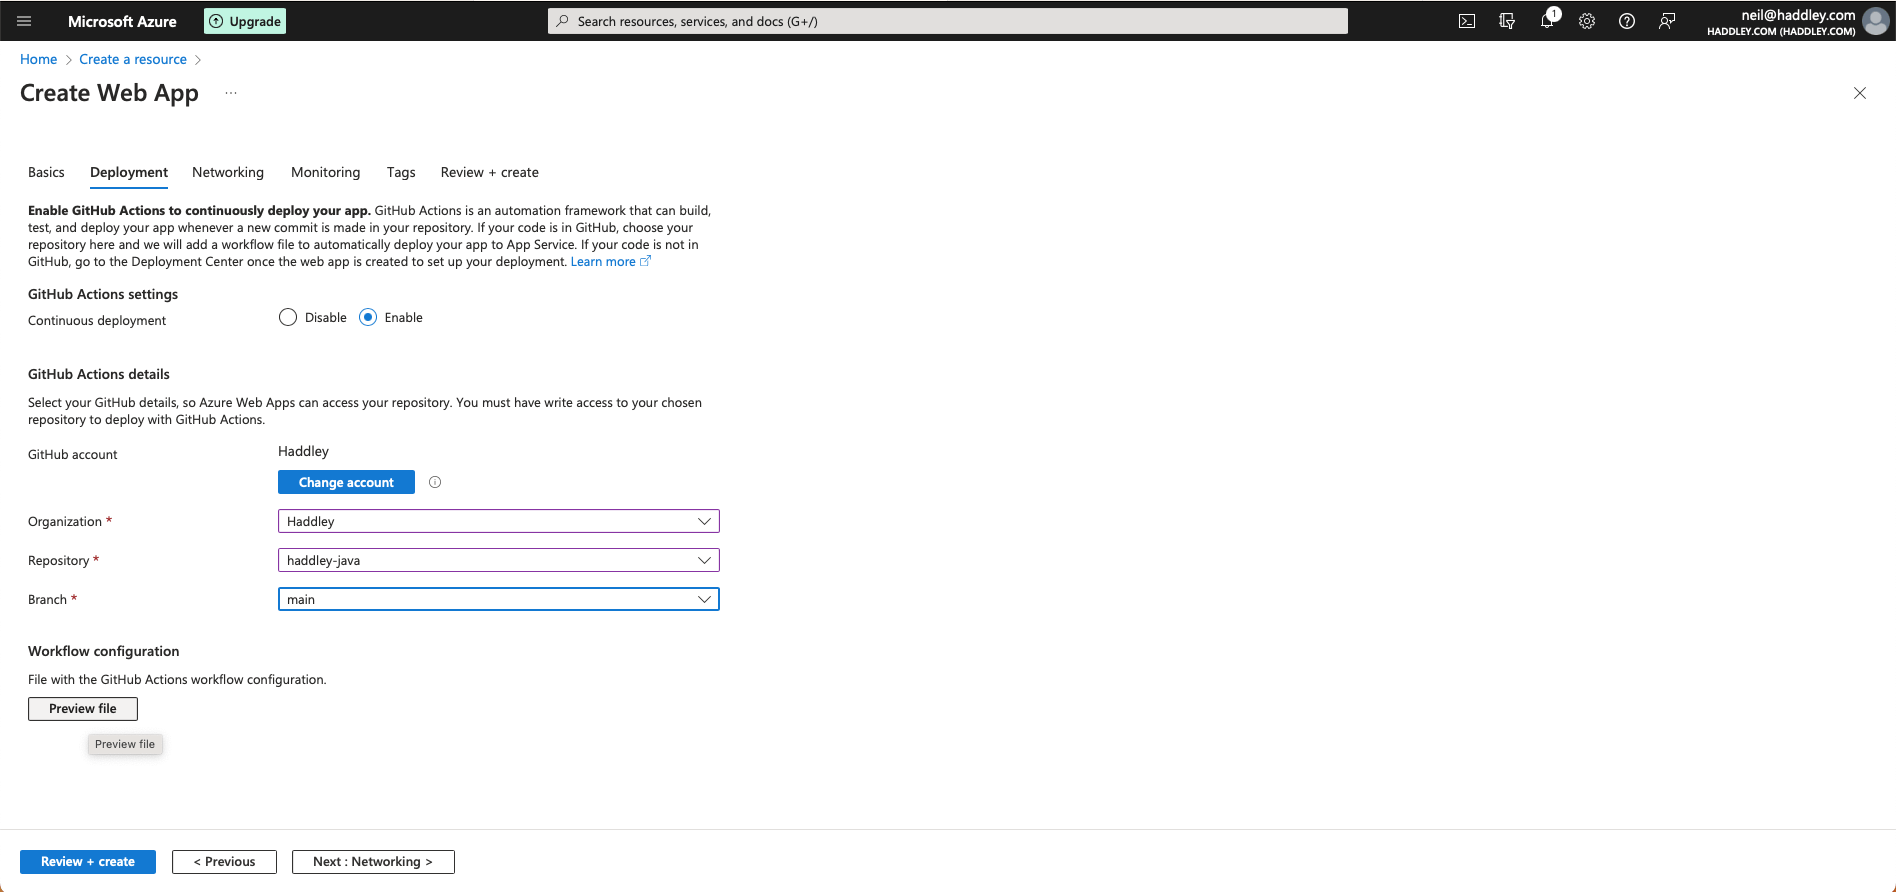Click the Workflow configuration heading

(x=104, y=651)
